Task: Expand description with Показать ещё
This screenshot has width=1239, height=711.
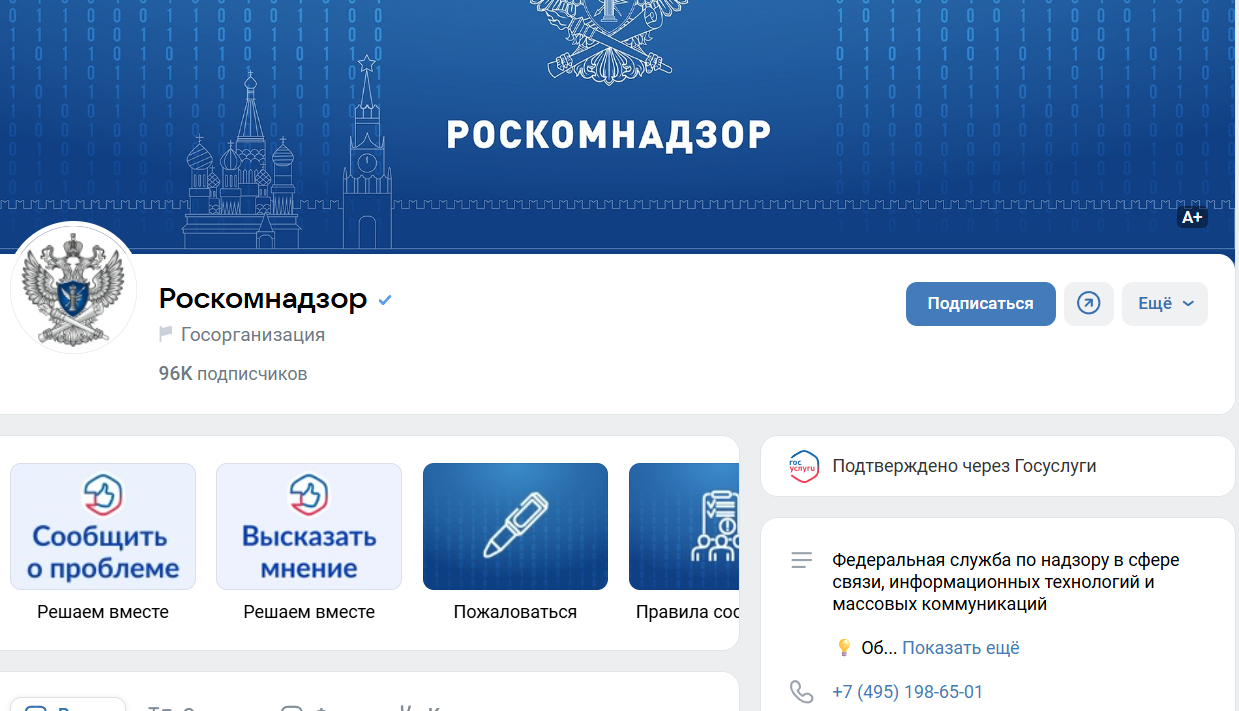Action: [x=961, y=648]
